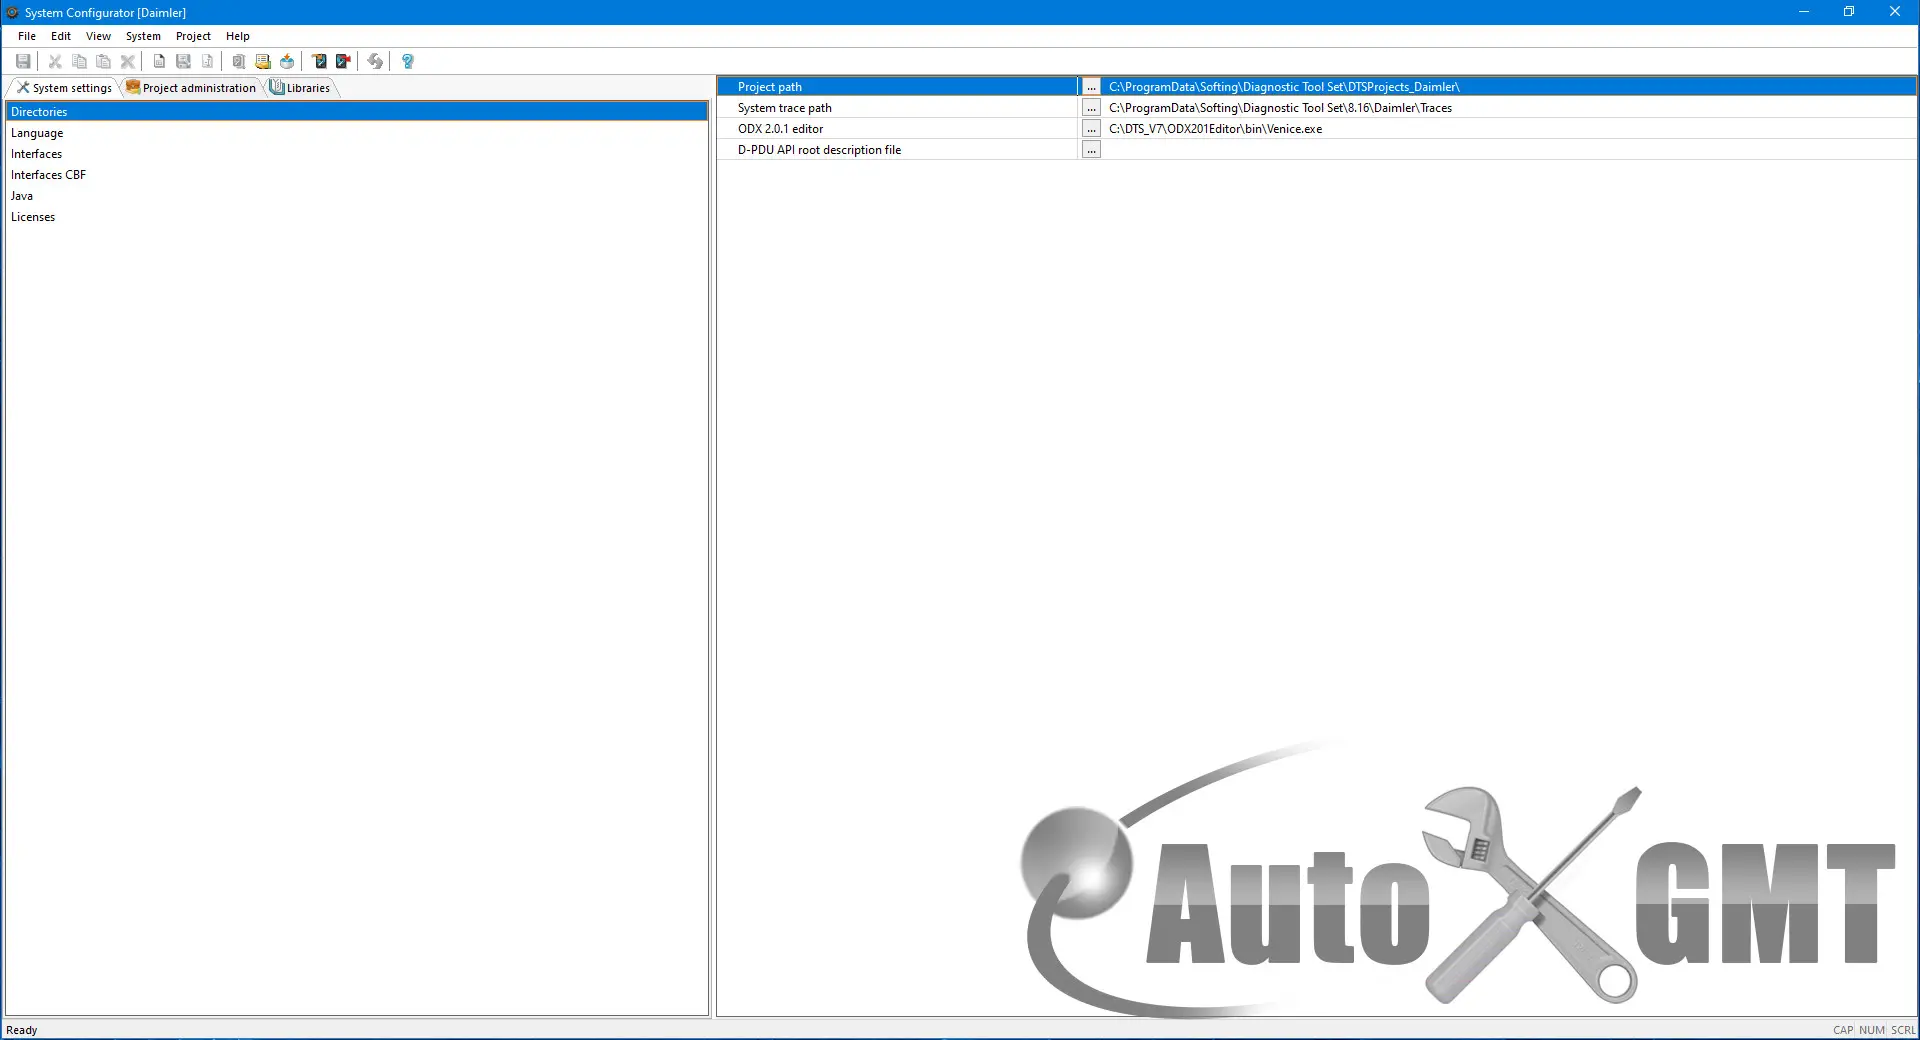The width and height of the screenshot is (1920, 1040).
Task: Minimize the System Configurator window
Action: 1804,12
